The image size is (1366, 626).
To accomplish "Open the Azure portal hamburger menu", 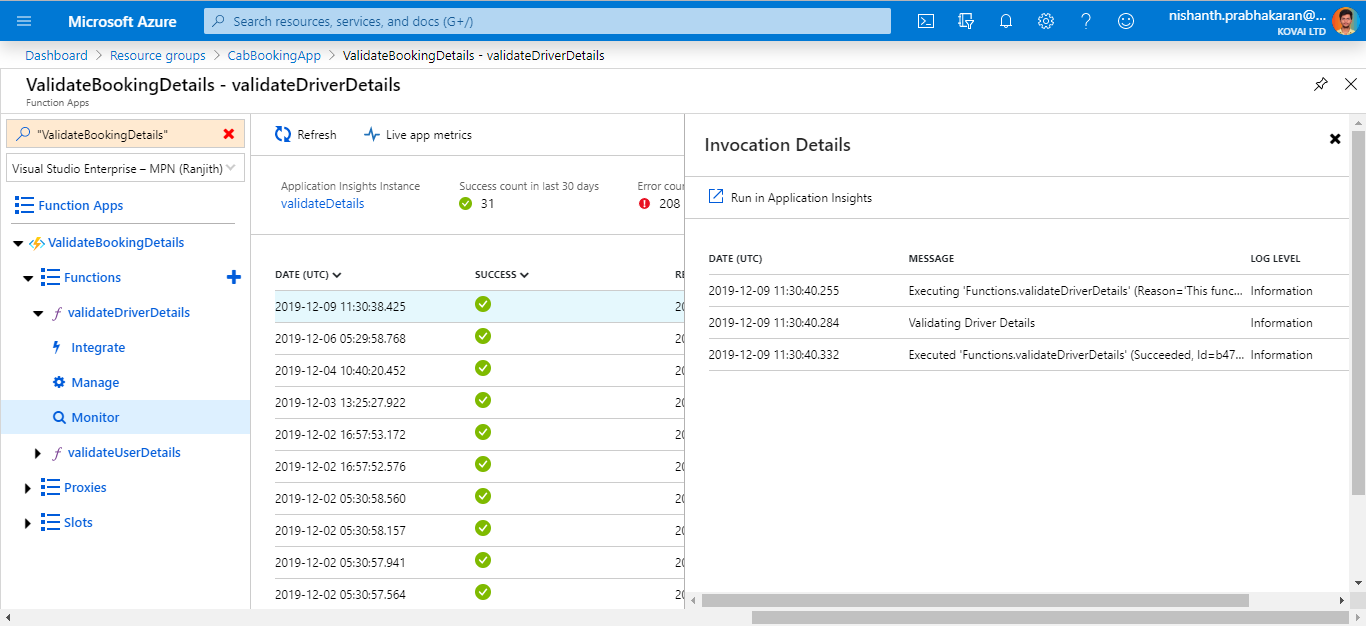I will point(24,21).
